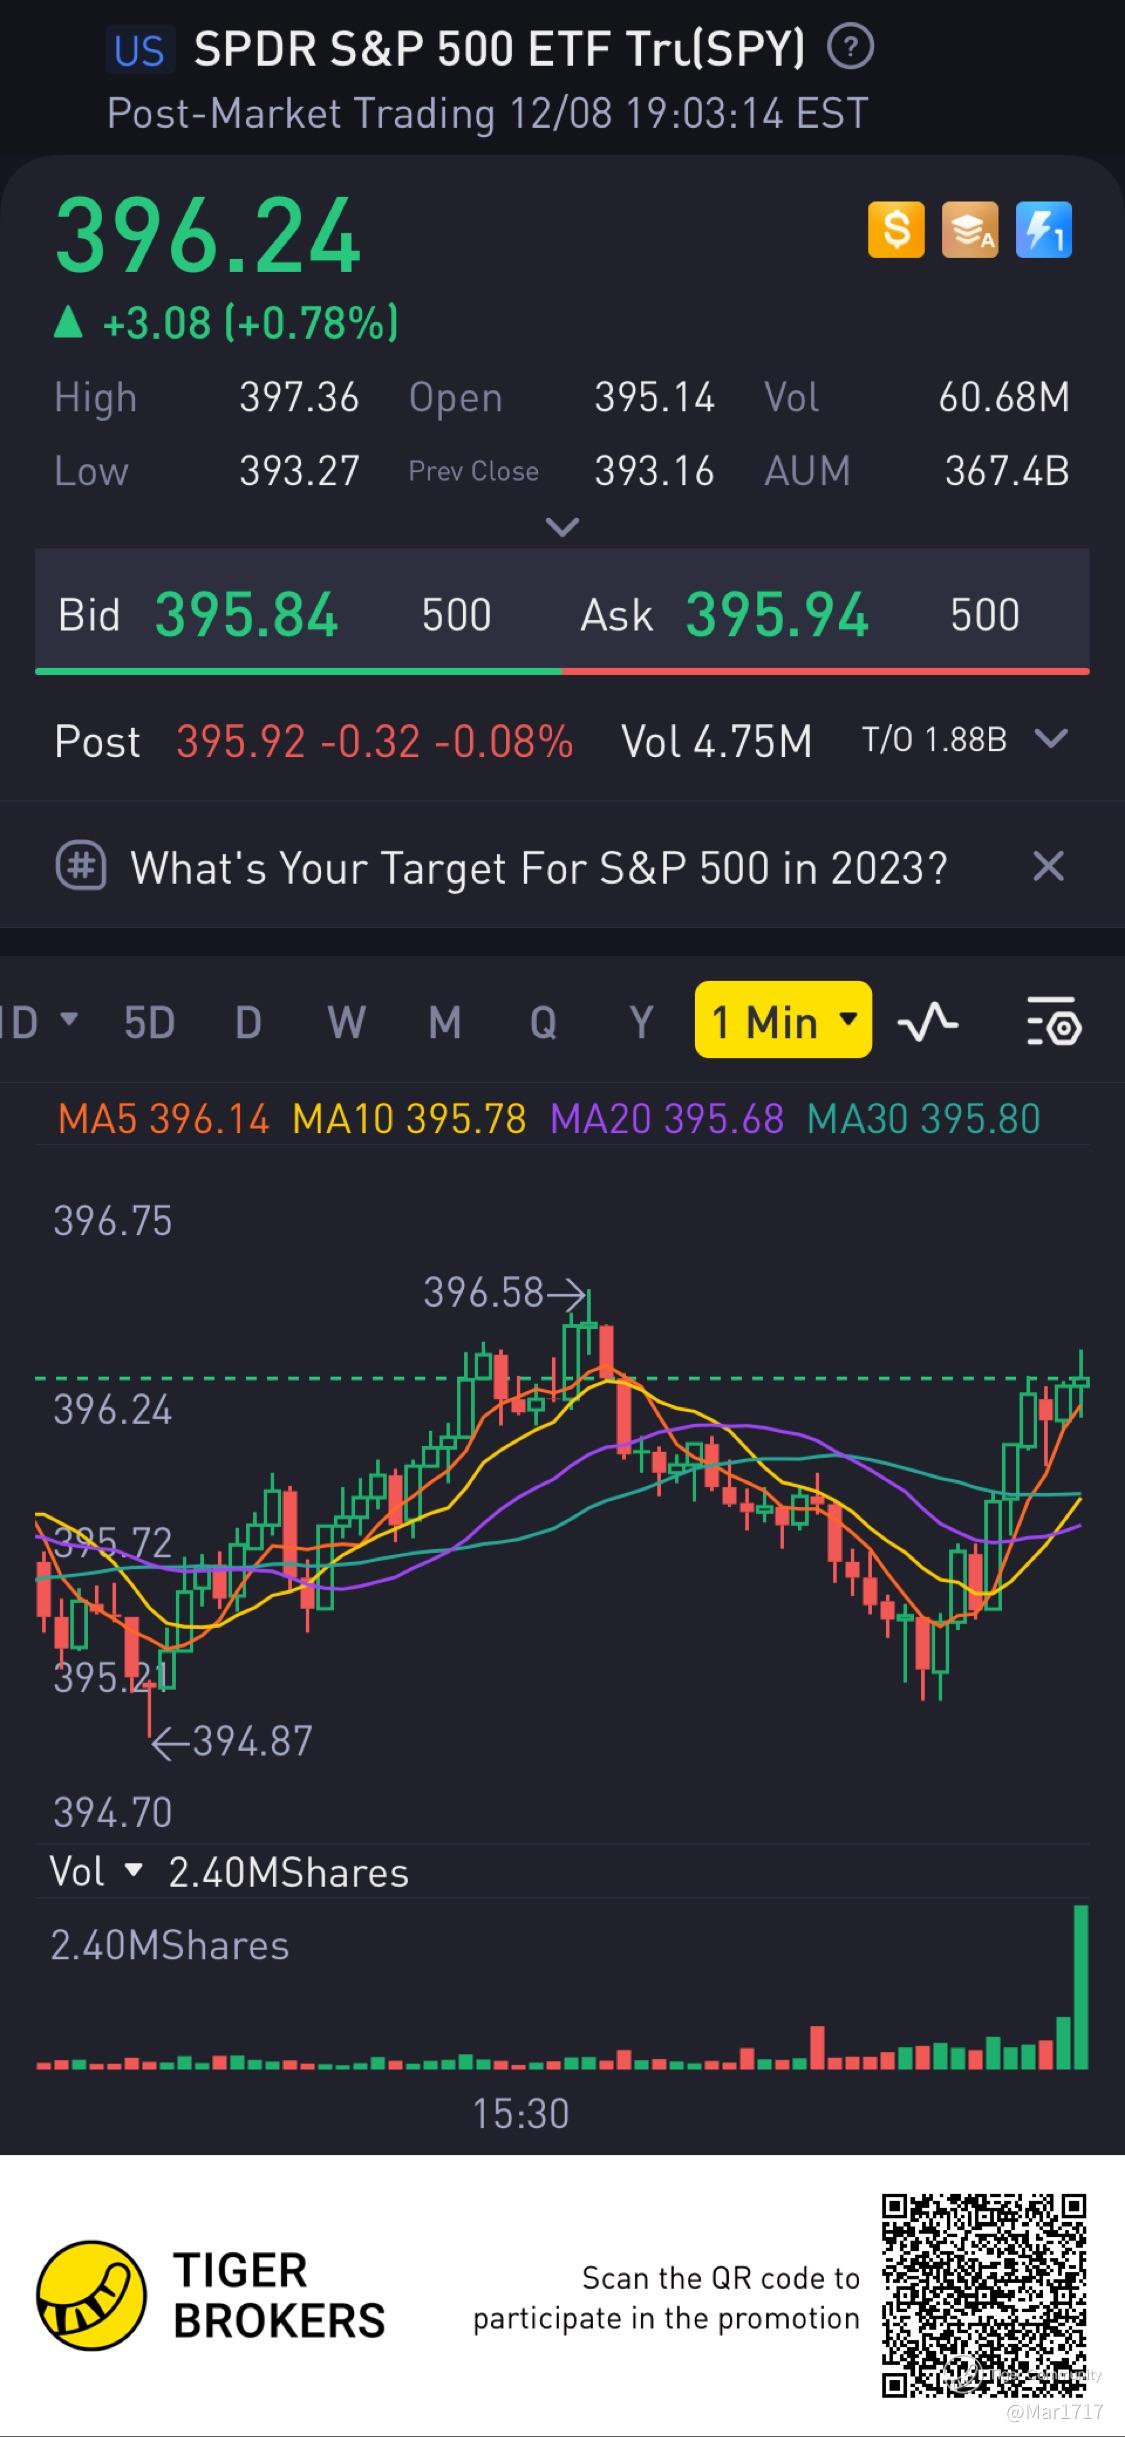This screenshot has width=1125, height=2437.
Task: Tap the Tiger Brokers logo
Action: (91, 2295)
